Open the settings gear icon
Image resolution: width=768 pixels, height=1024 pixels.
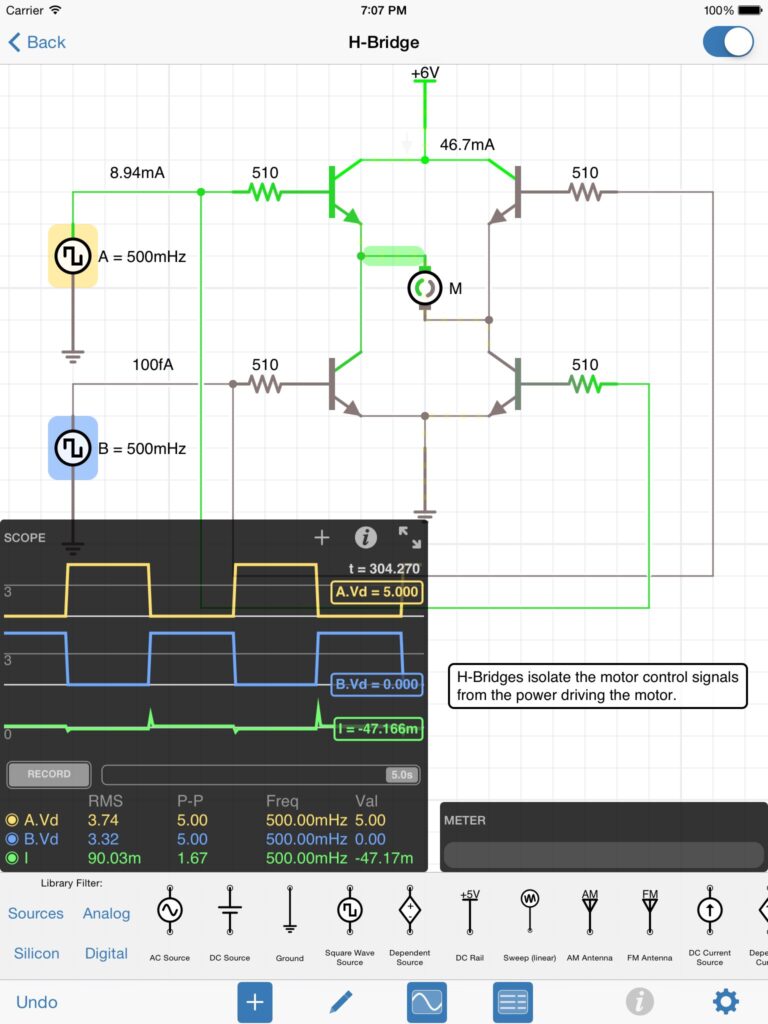tap(725, 1001)
